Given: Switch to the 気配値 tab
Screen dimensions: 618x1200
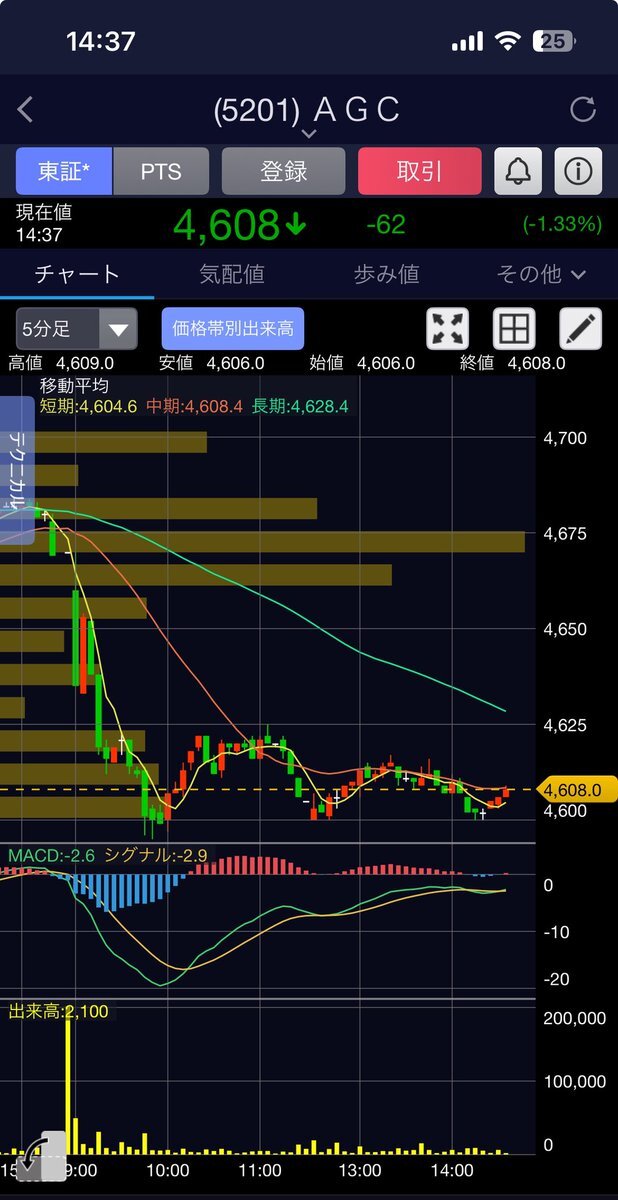Looking at the screenshot, I should [x=232, y=274].
